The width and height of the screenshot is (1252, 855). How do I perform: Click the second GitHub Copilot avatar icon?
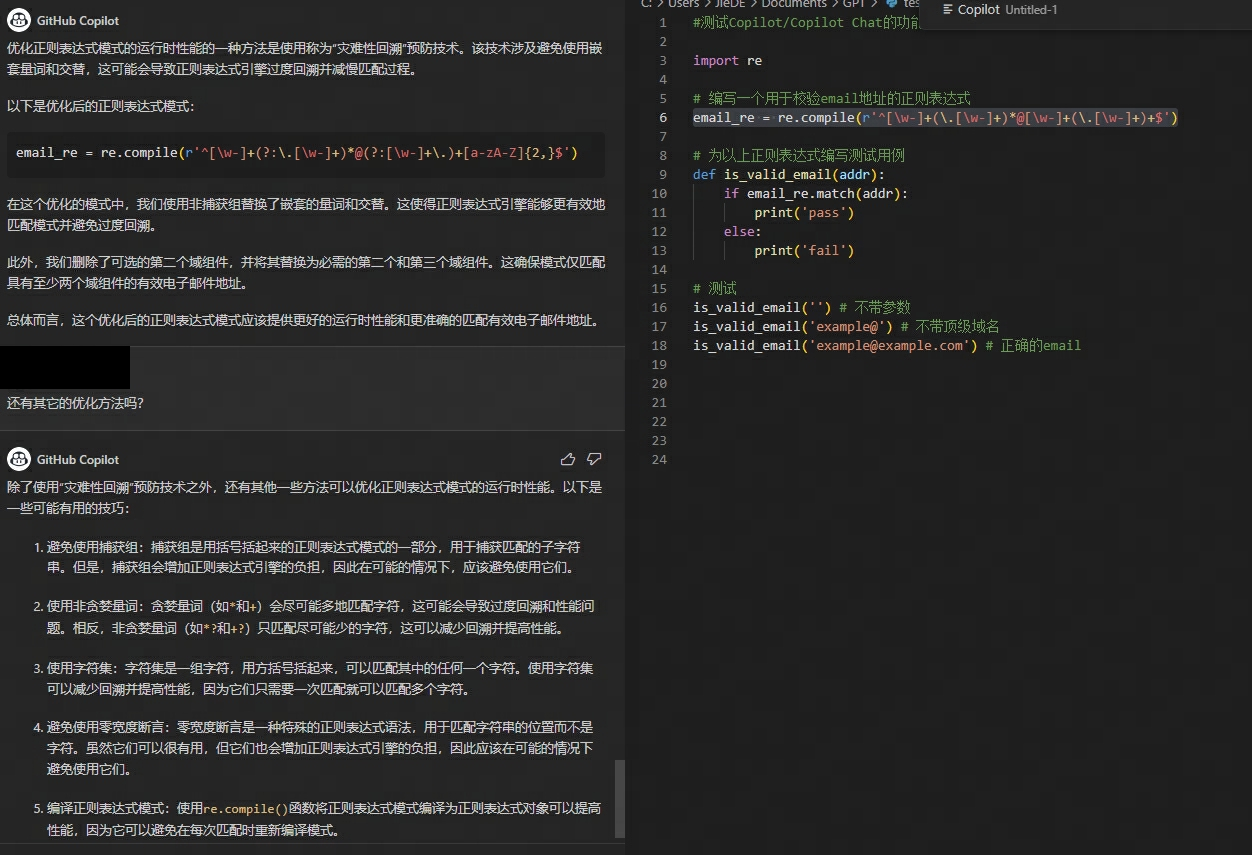(20, 459)
